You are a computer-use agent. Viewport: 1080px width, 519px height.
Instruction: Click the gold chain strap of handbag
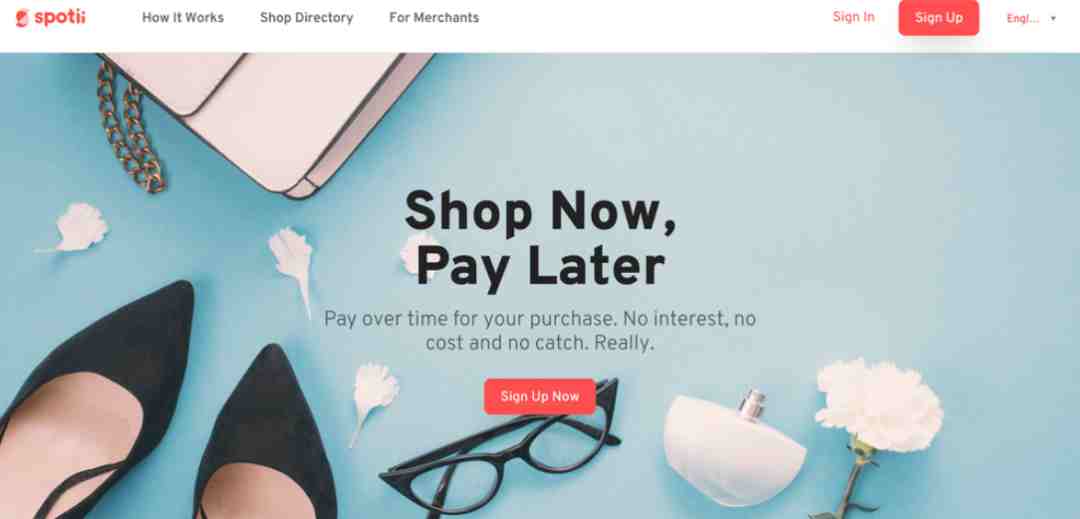click(x=131, y=127)
